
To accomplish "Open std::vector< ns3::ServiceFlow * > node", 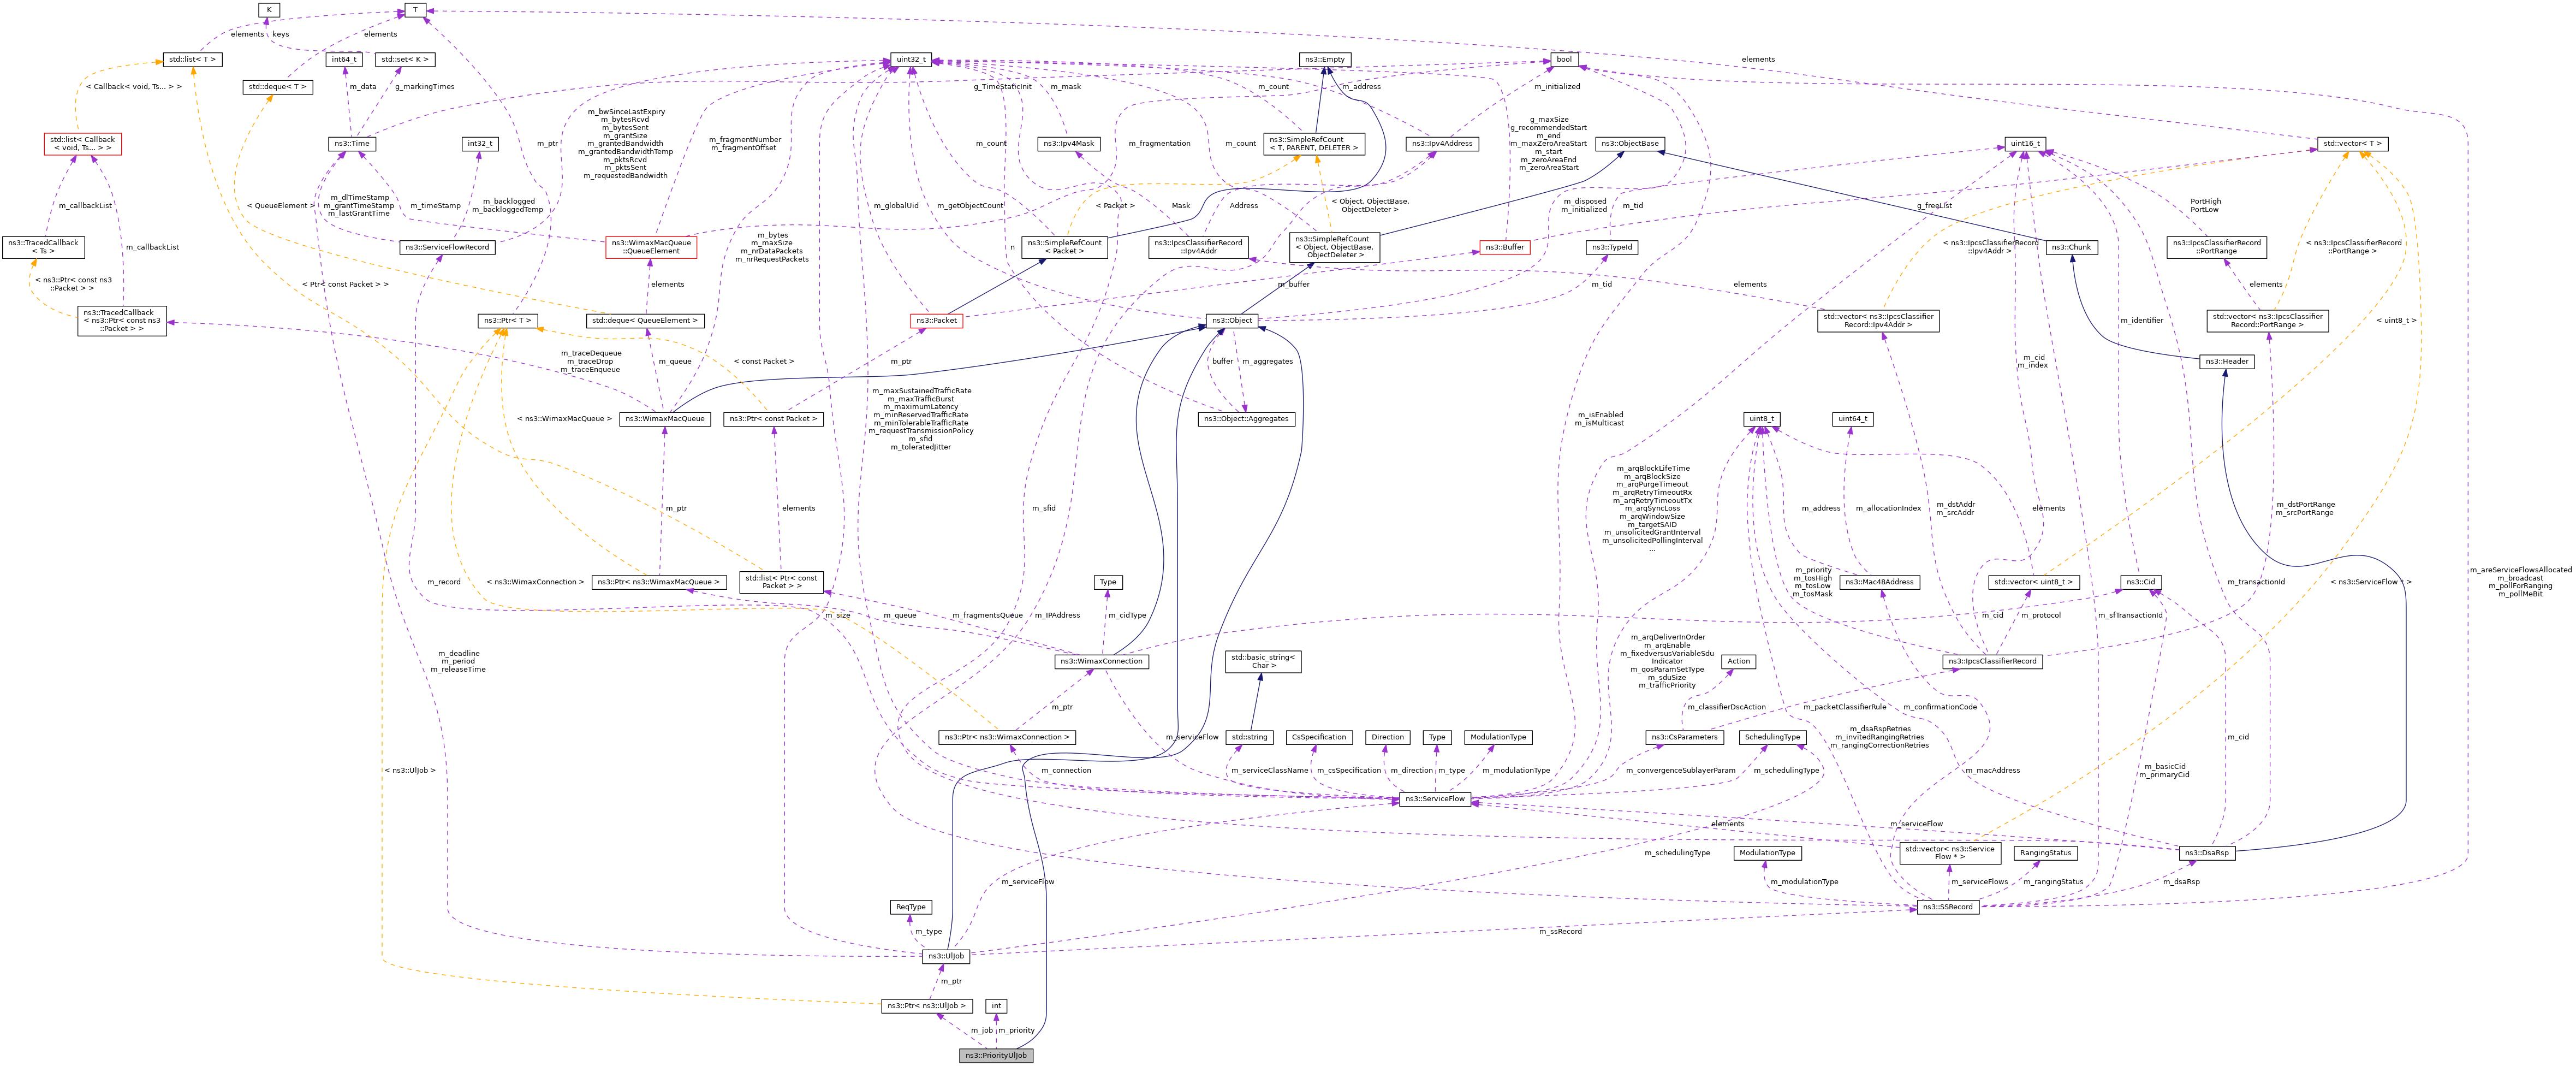I will click(x=1949, y=853).
